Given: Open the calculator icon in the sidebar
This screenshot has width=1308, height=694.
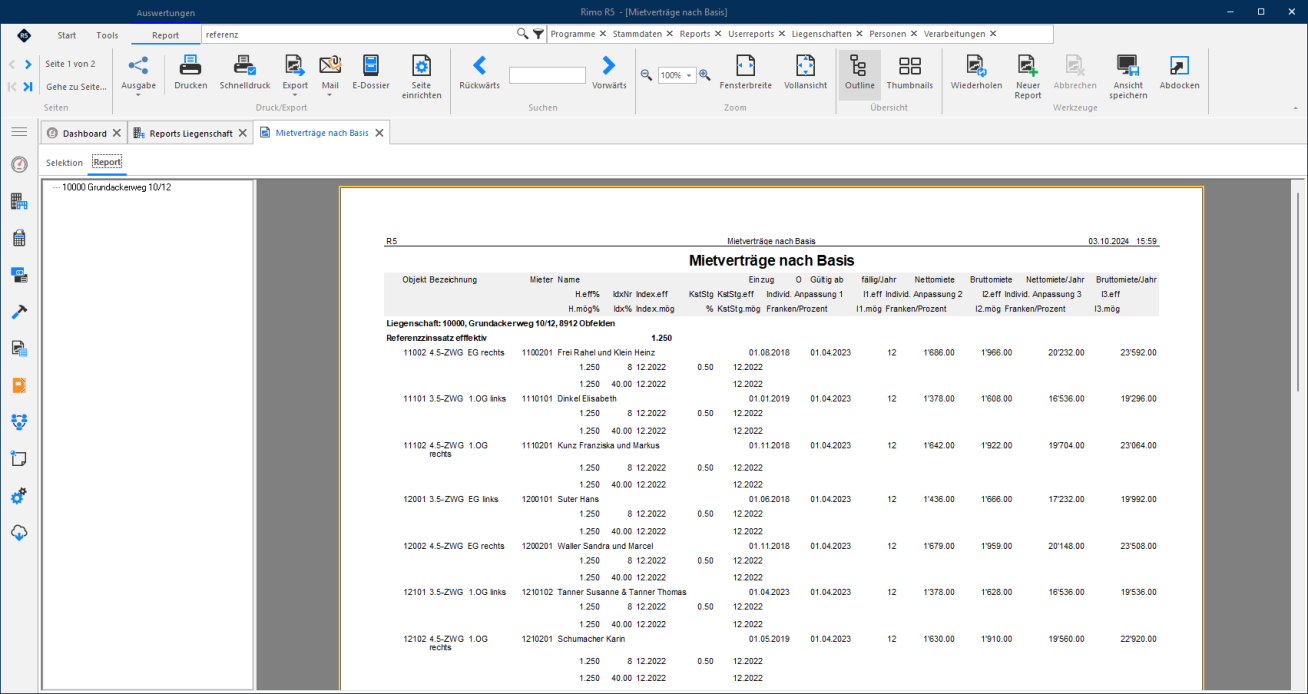Looking at the screenshot, I should coord(19,238).
